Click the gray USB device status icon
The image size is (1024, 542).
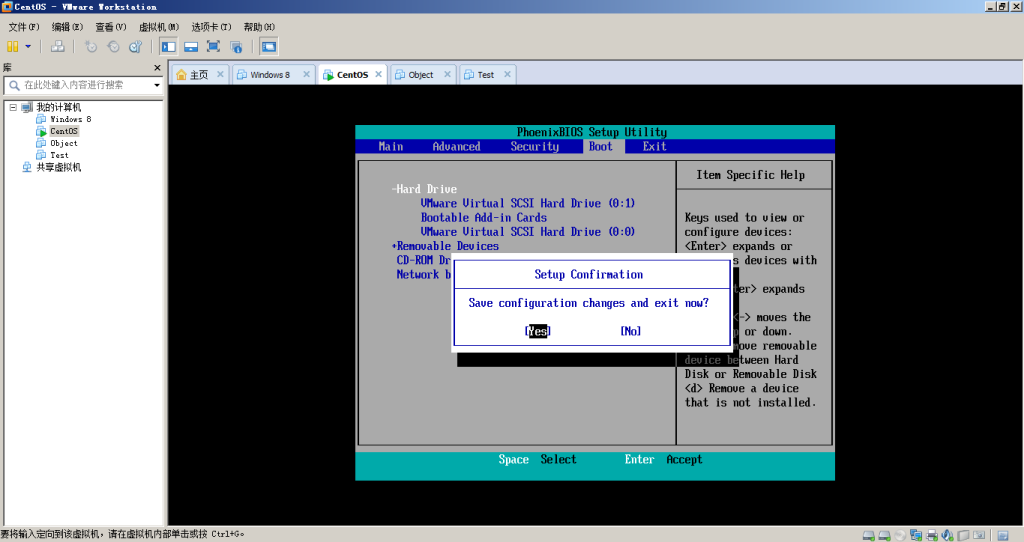(963, 535)
